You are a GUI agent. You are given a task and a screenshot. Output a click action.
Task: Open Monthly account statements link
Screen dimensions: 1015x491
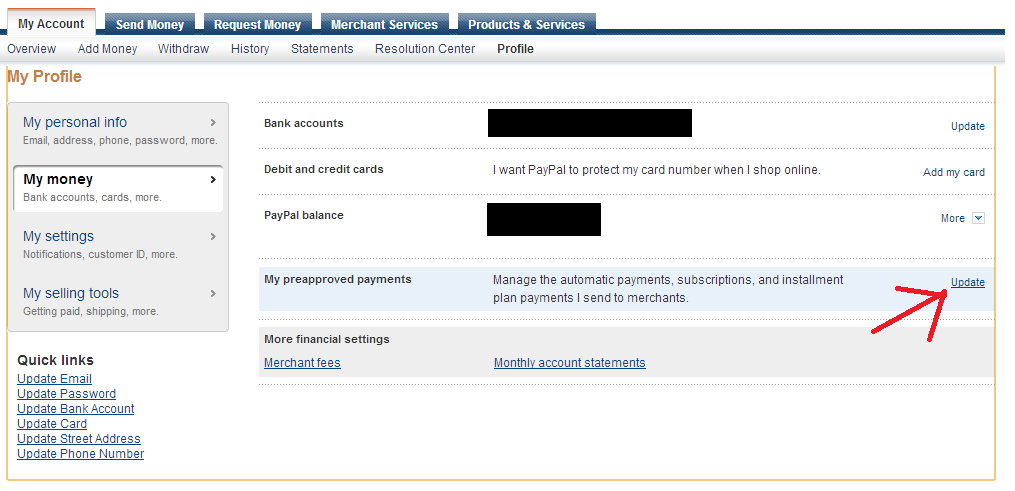pyautogui.click(x=569, y=363)
